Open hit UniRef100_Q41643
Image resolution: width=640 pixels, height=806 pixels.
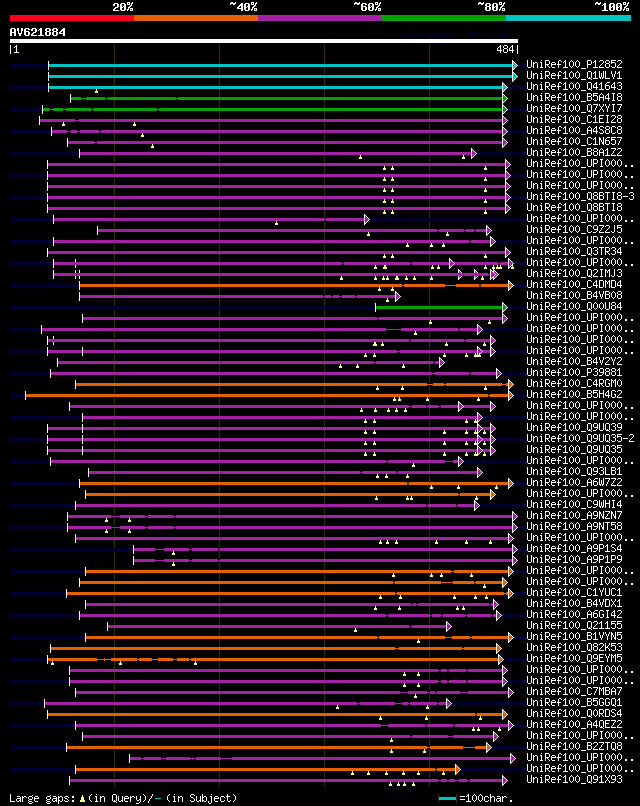[x=574, y=86]
